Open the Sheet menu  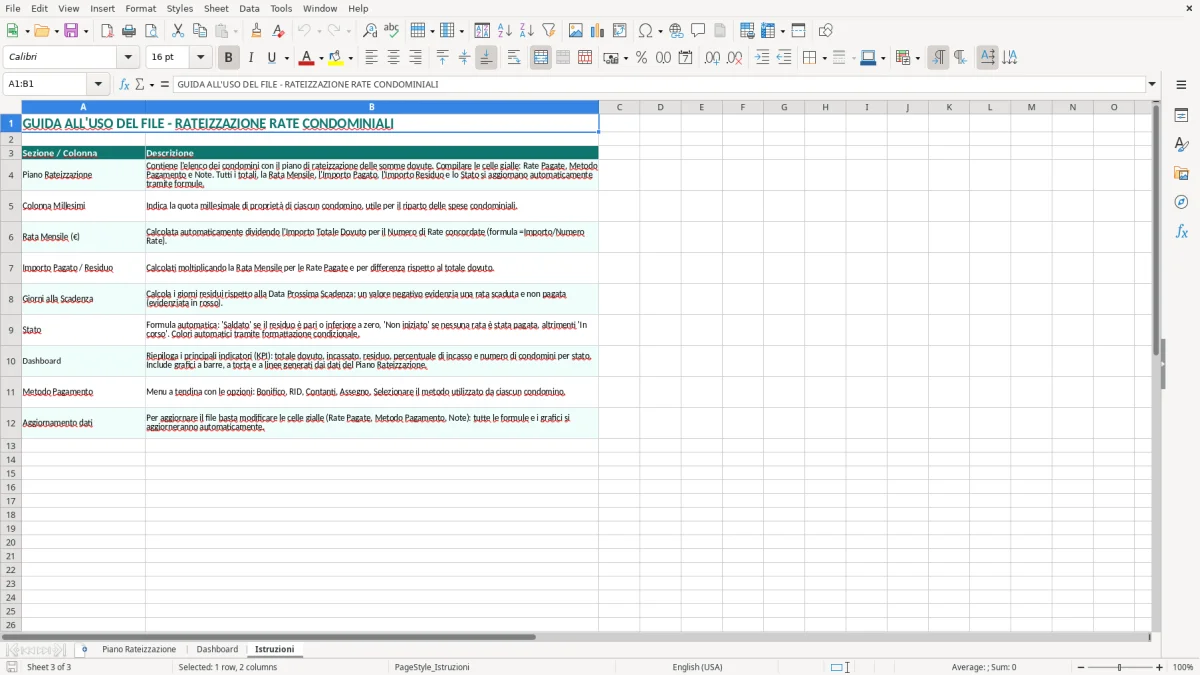[216, 8]
